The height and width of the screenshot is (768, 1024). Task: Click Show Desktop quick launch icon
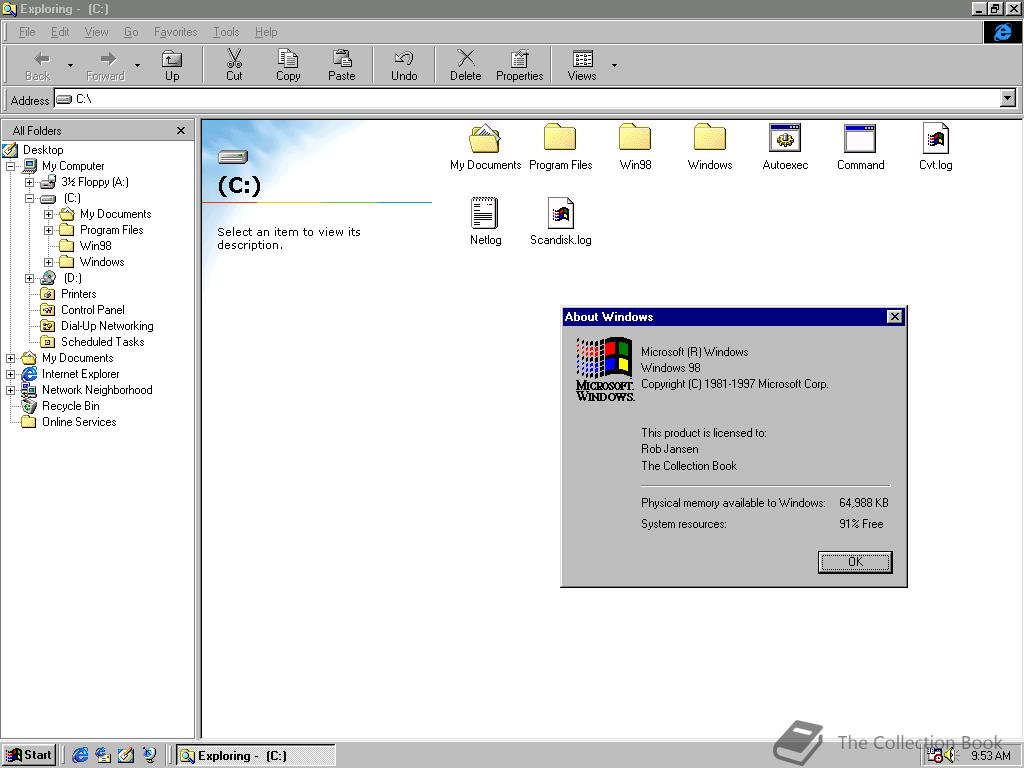tap(126, 756)
